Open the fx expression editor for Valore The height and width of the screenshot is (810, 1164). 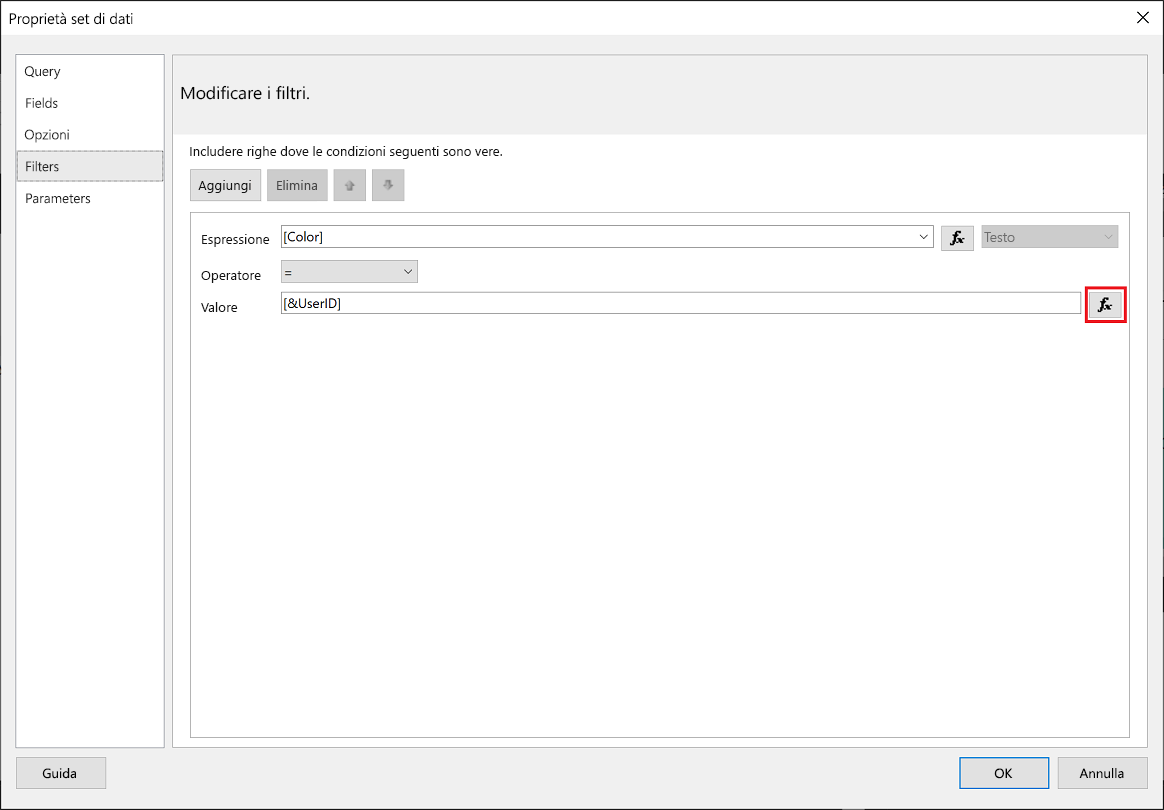[1105, 305]
